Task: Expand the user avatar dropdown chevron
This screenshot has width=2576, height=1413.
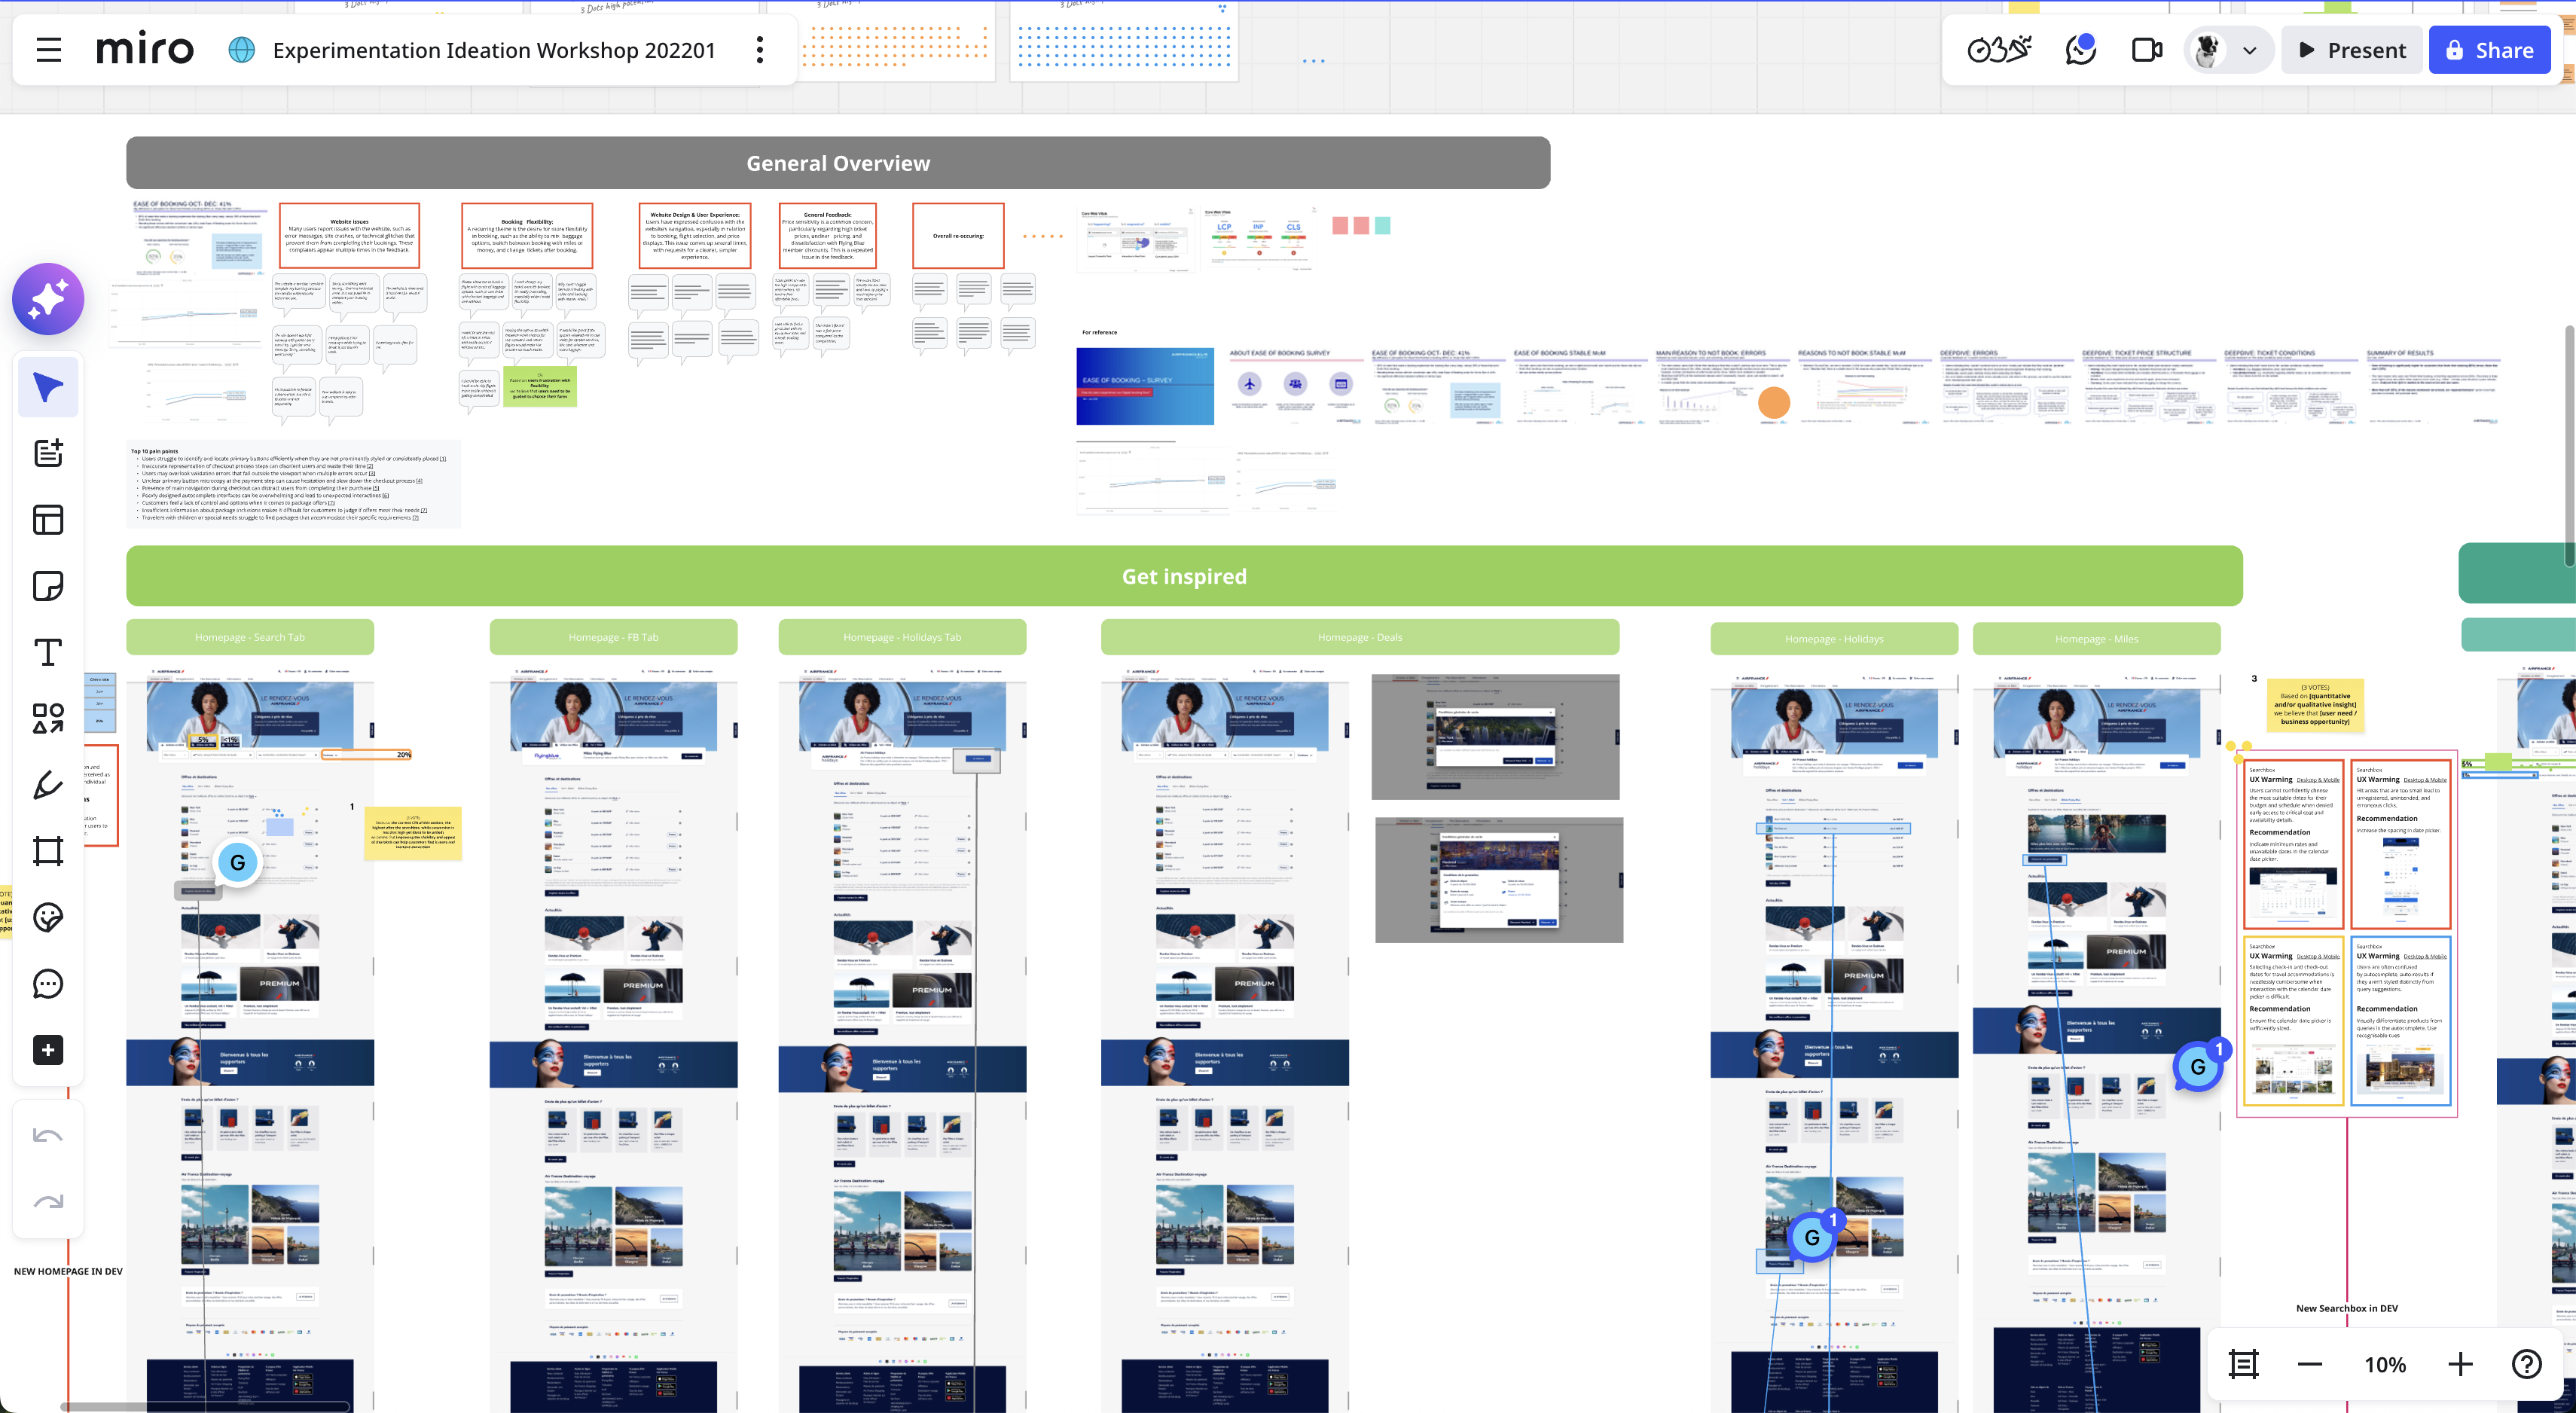Action: point(2249,50)
